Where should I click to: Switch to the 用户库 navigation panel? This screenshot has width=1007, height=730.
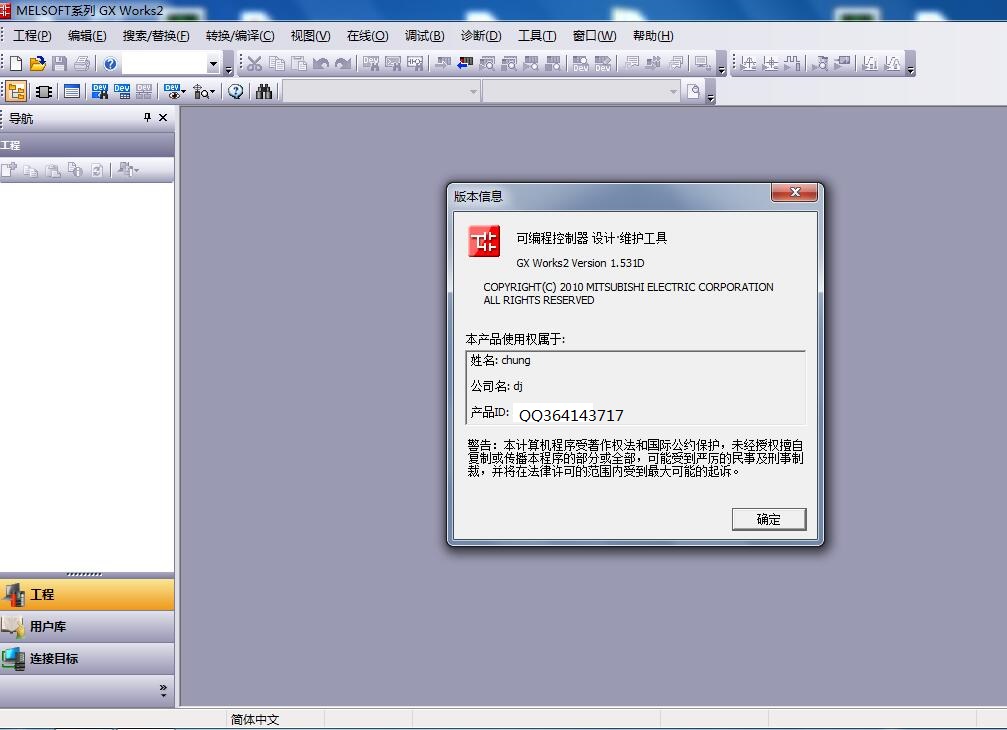click(x=47, y=627)
